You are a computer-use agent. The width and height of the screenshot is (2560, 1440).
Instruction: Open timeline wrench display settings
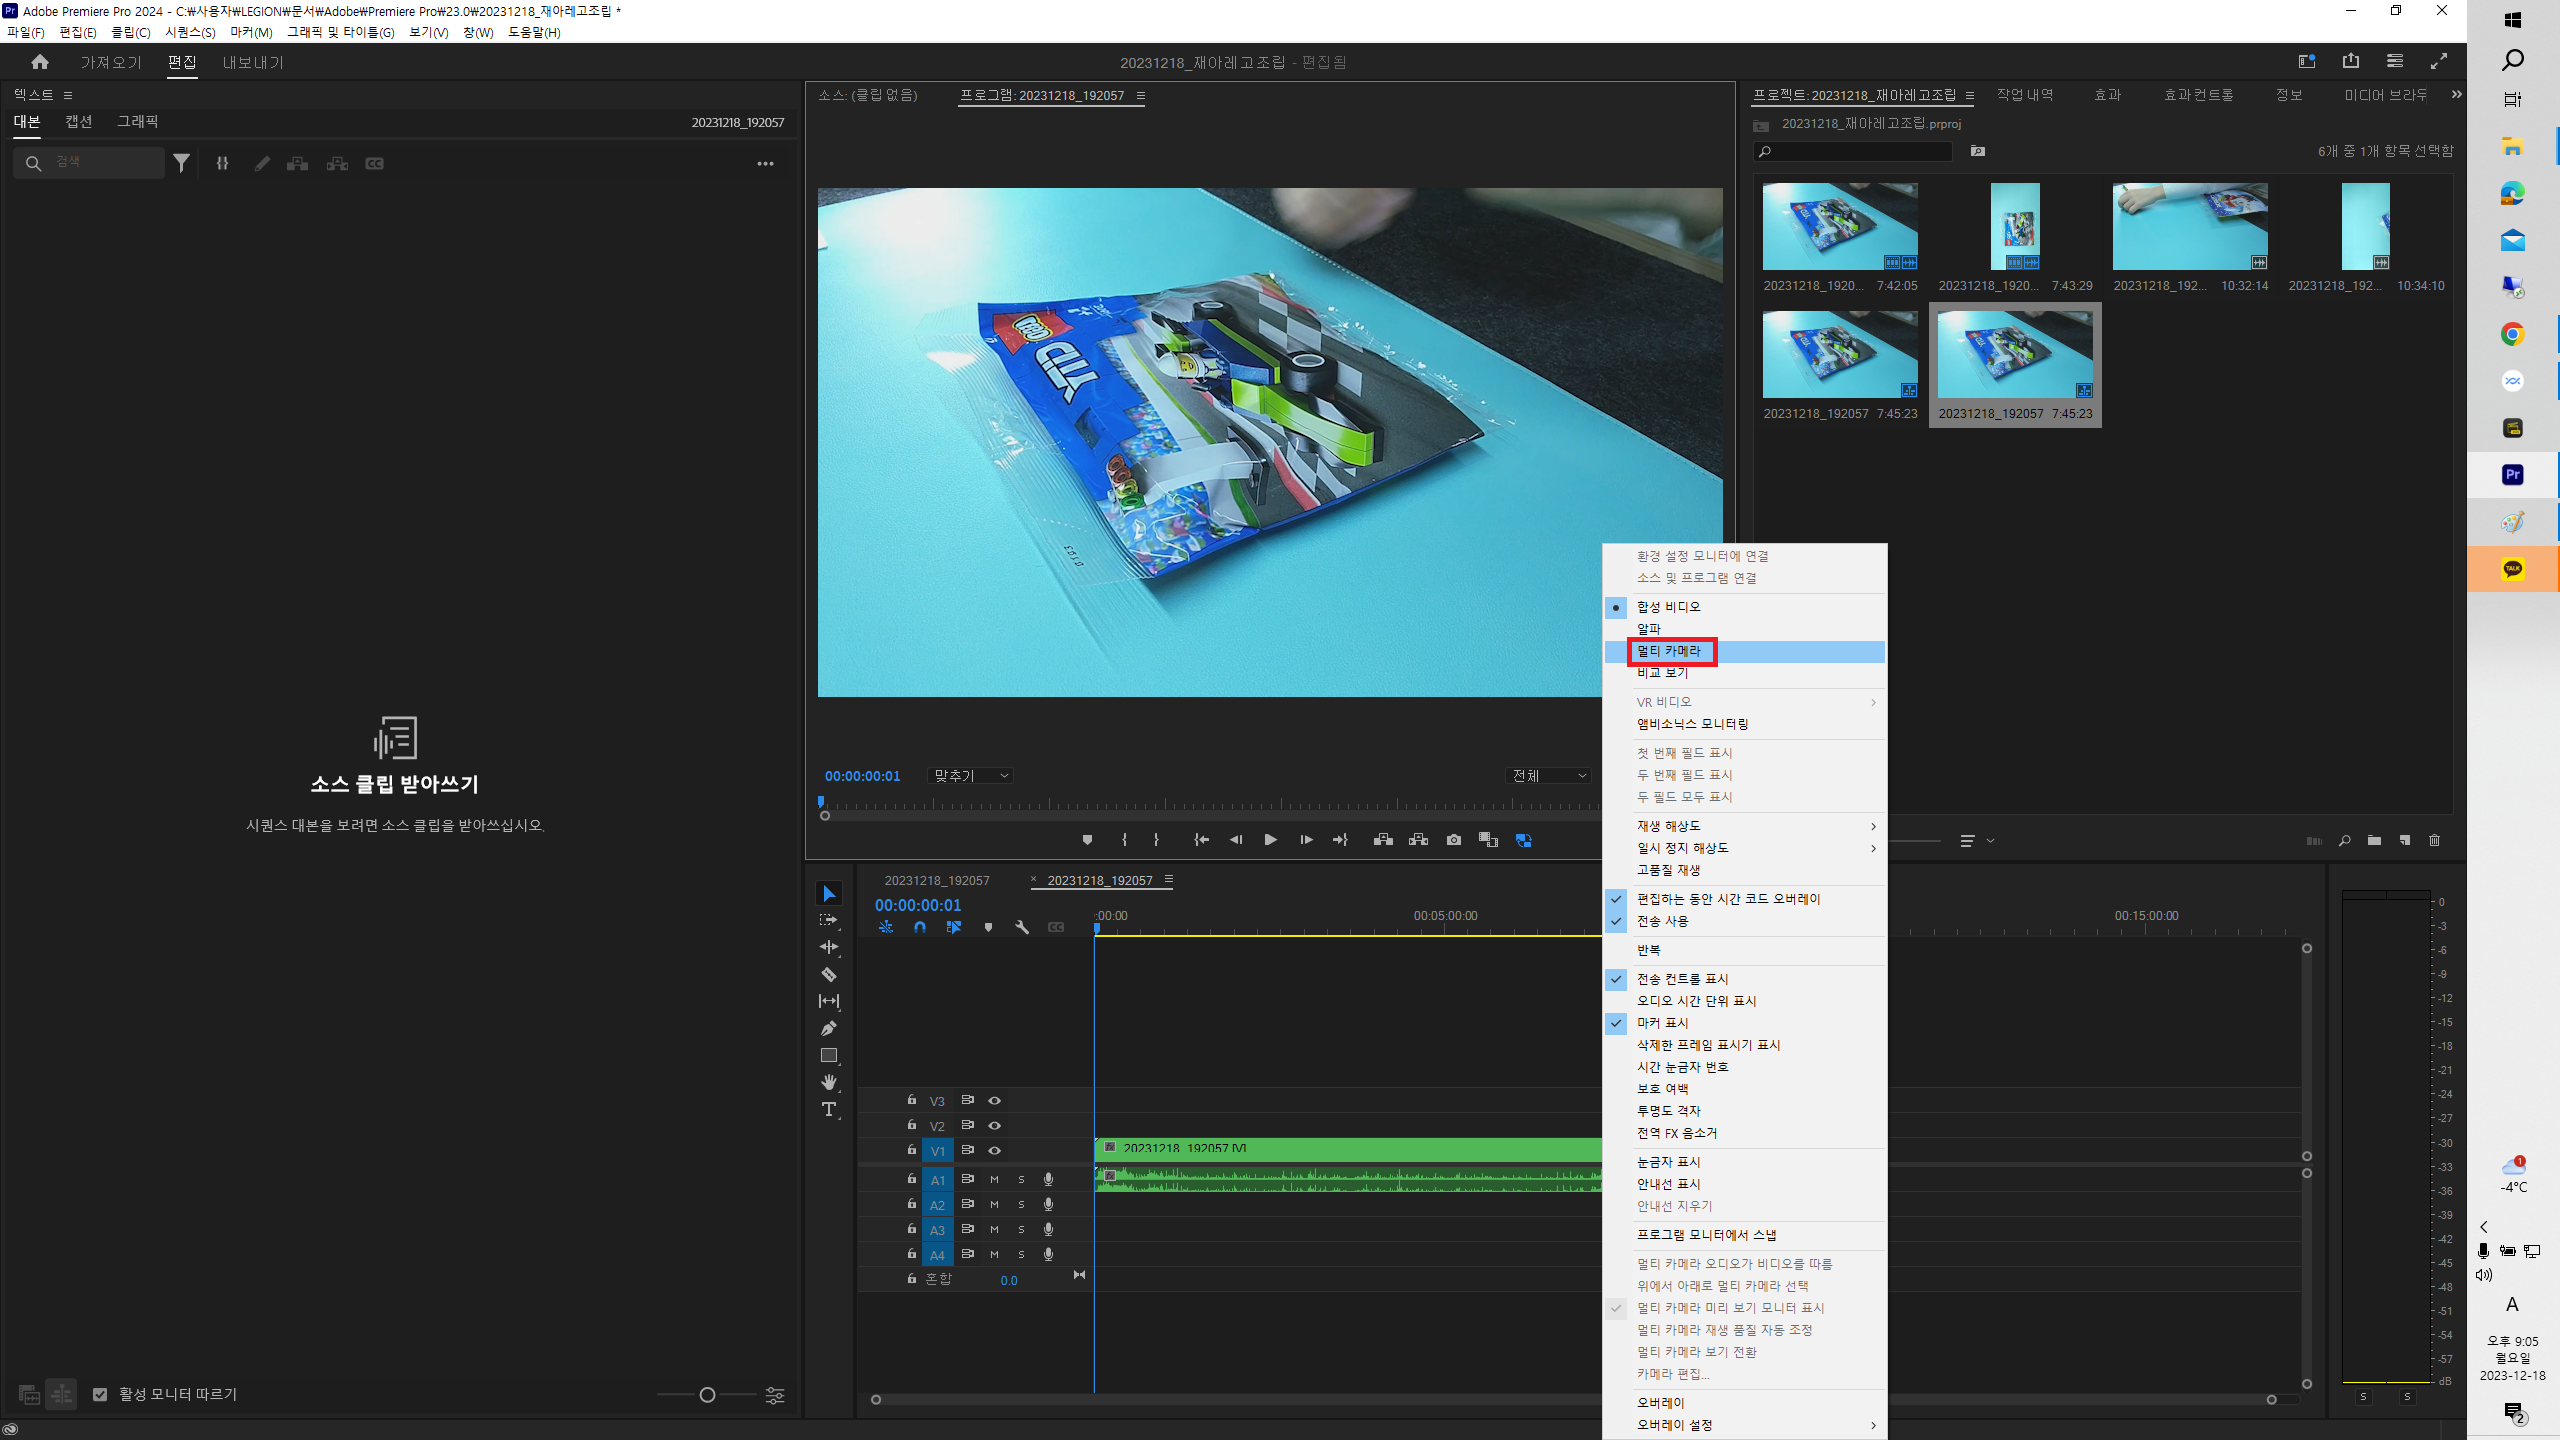(x=1021, y=927)
